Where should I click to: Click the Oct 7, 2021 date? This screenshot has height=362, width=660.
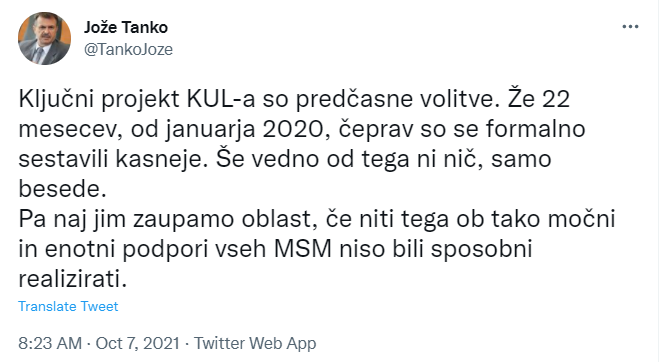138,343
